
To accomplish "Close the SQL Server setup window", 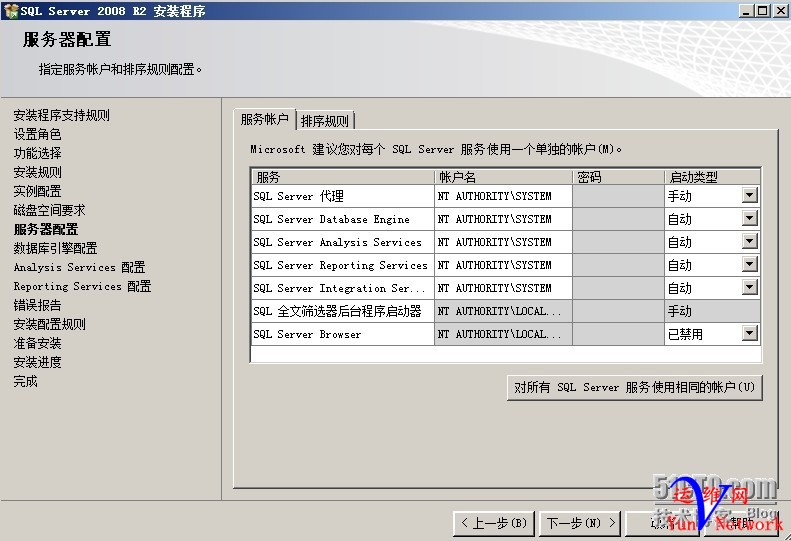I will tap(780, 11).
